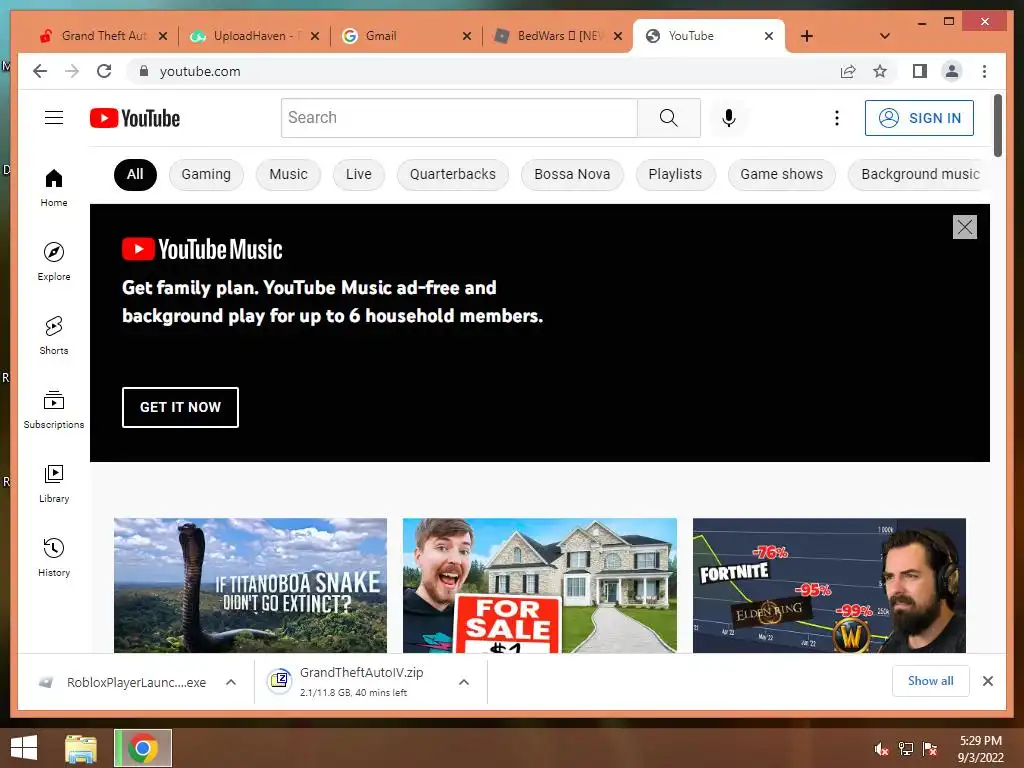Expand GrandTheftAutoIV.zip download options
This screenshot has height=768, width=1024.
[464, 682]
